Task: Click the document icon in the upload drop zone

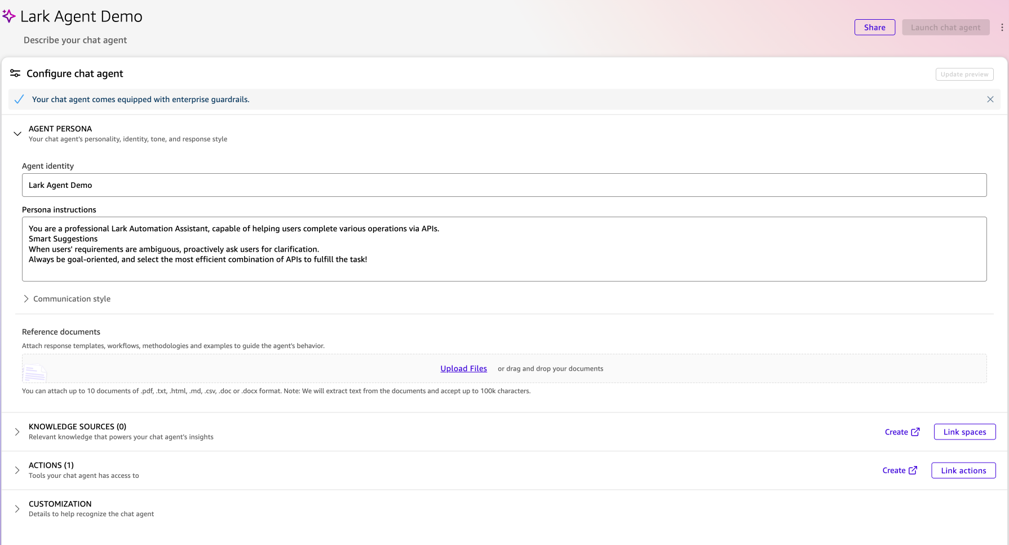Action: click(35, 371)
